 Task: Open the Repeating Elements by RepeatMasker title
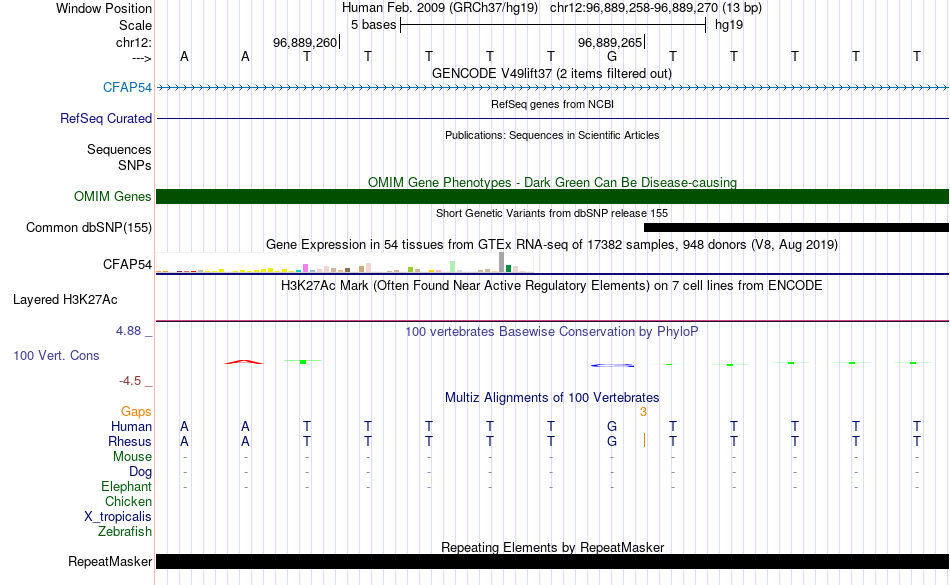[553, 547]
